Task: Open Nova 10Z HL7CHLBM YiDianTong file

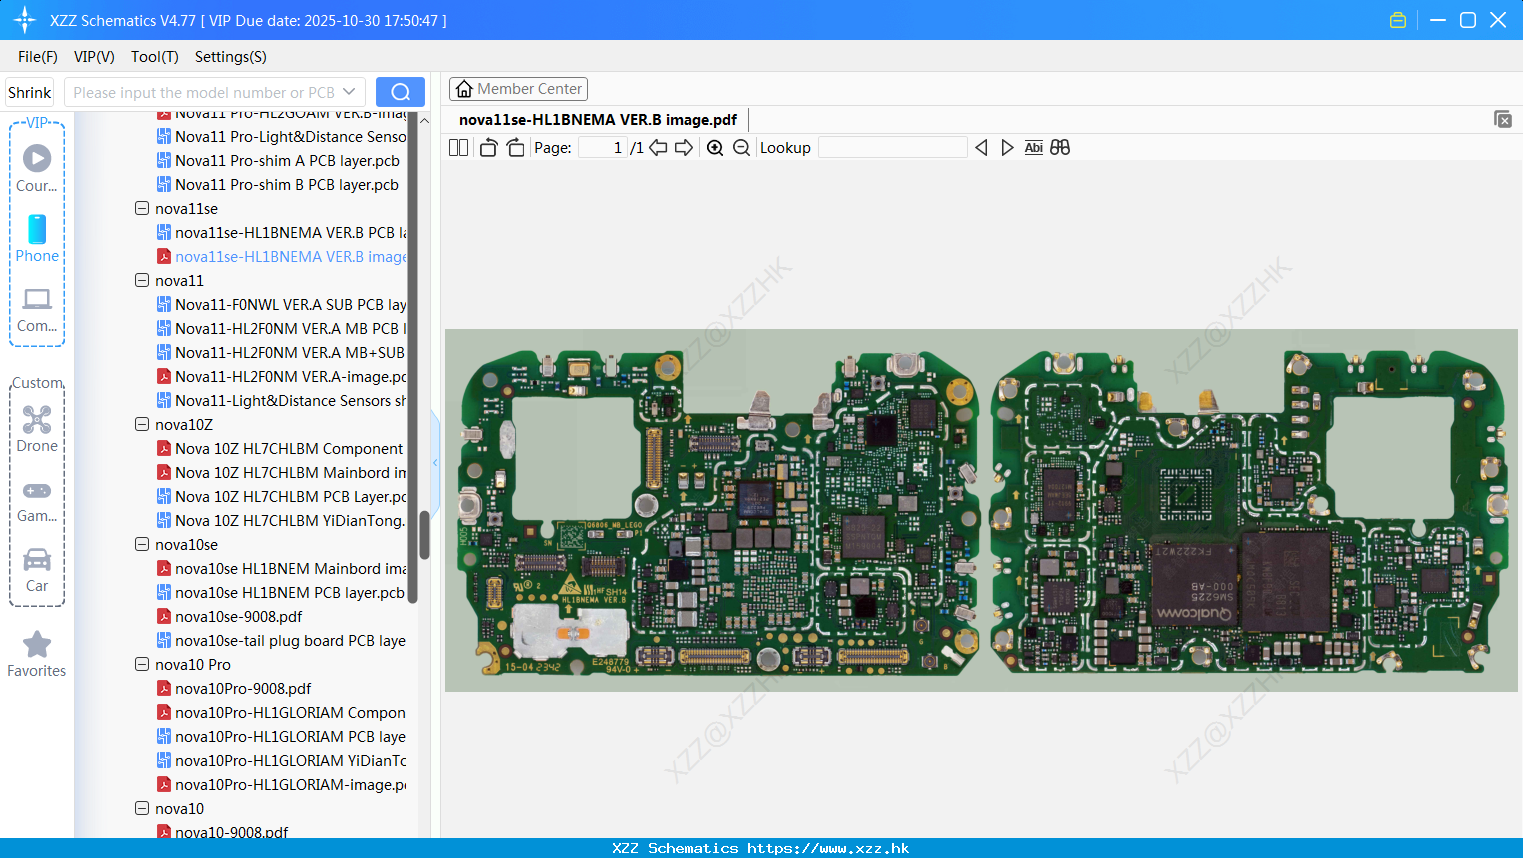Action: tap(281, 520)
